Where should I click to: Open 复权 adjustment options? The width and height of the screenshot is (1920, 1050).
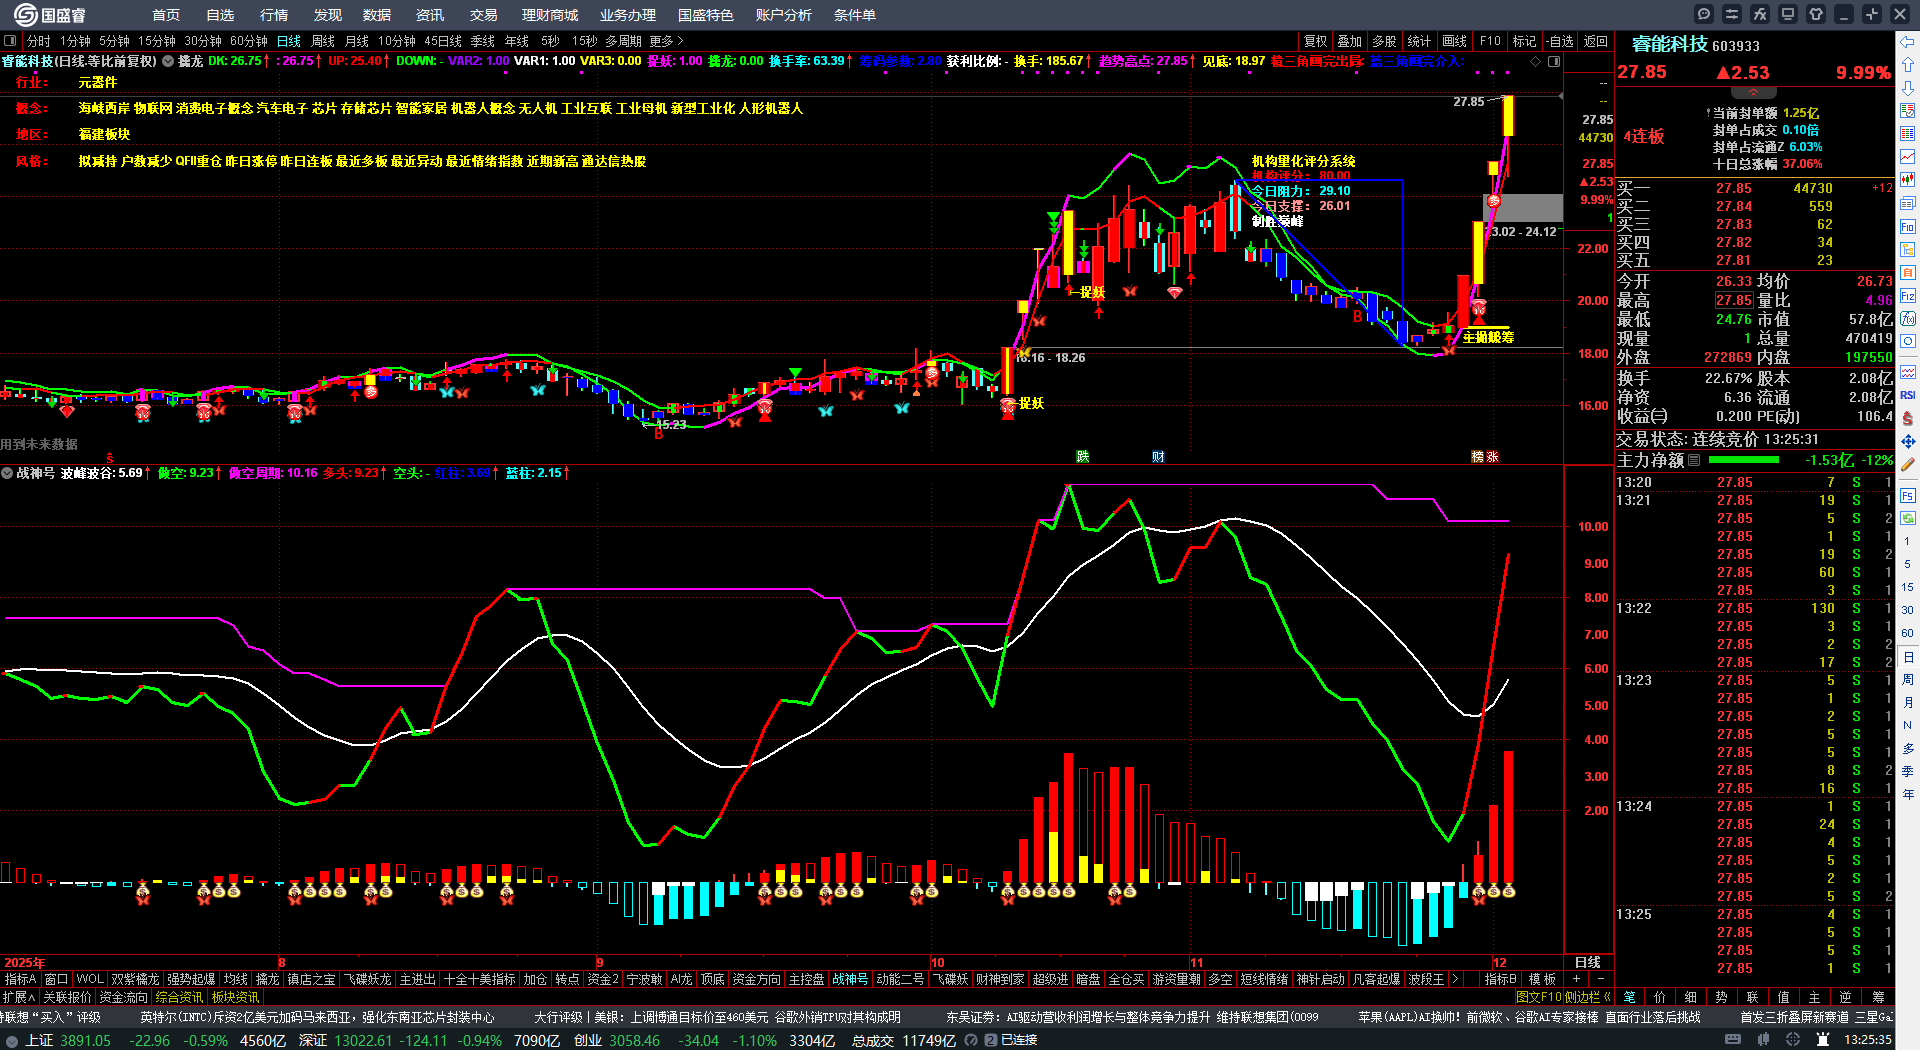click(1315, 41)
